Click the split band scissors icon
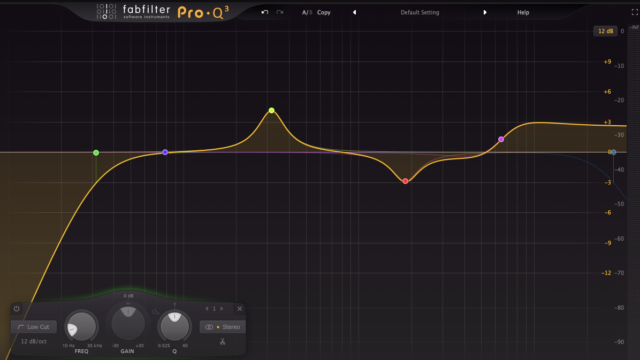The width and height of the screenshot is (640, 360). pos(222,341)
